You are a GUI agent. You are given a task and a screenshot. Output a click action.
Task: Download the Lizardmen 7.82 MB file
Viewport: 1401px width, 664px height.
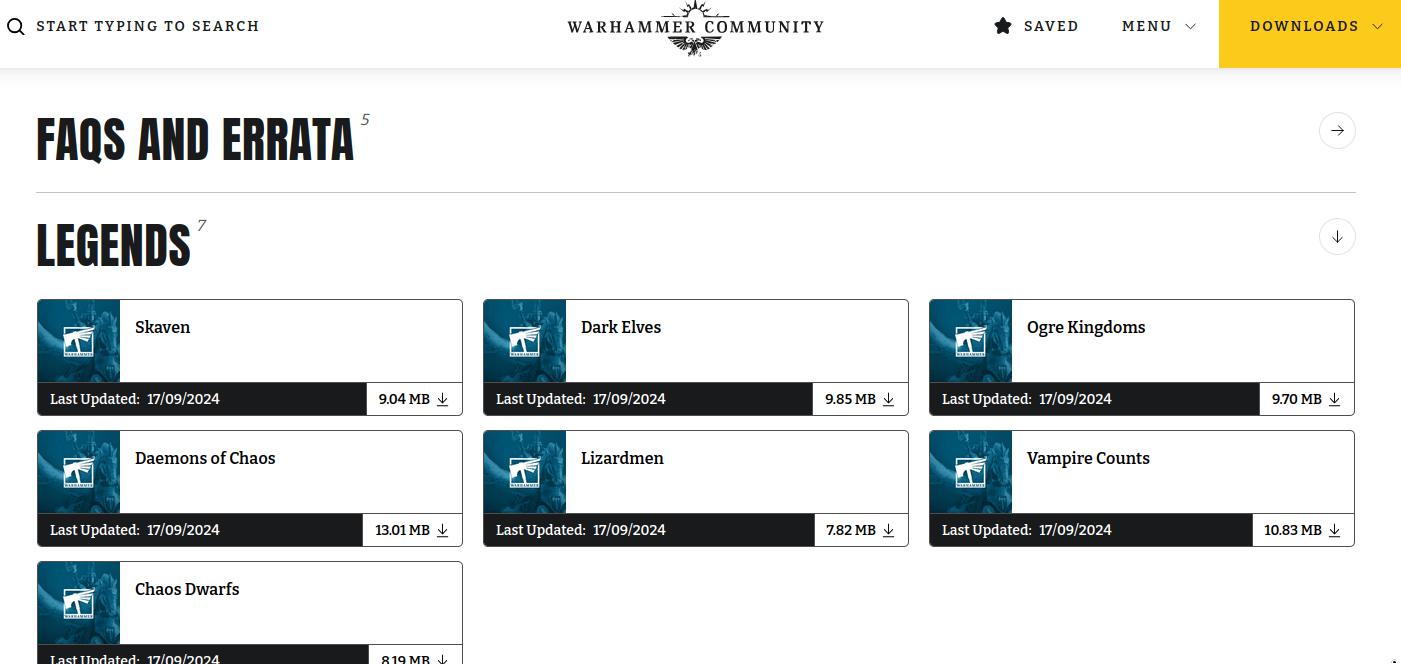point(860,530)
